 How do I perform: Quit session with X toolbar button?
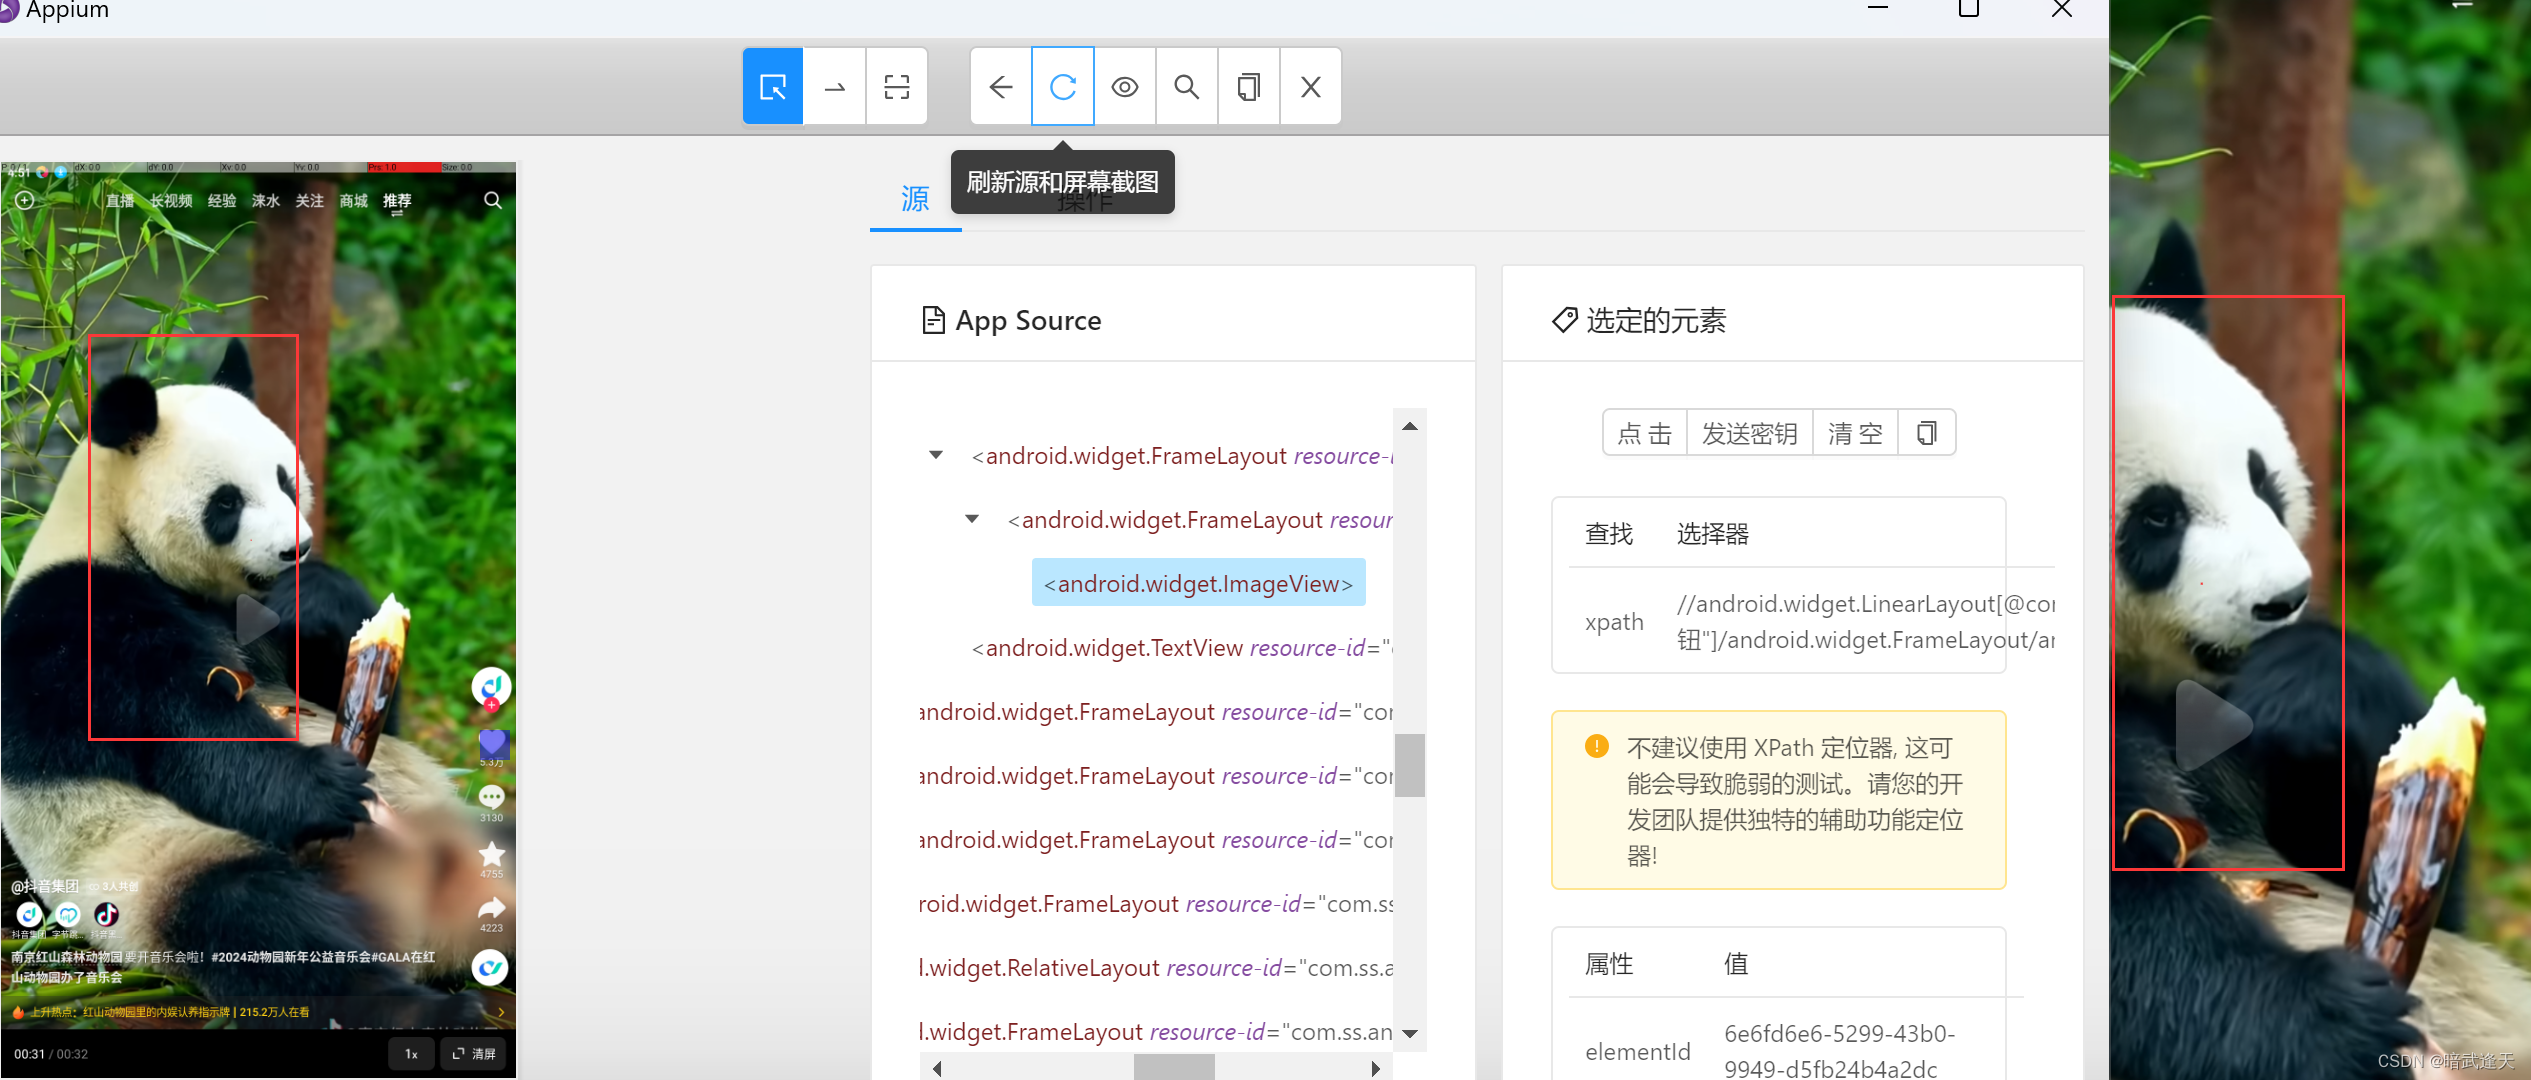1311,87
